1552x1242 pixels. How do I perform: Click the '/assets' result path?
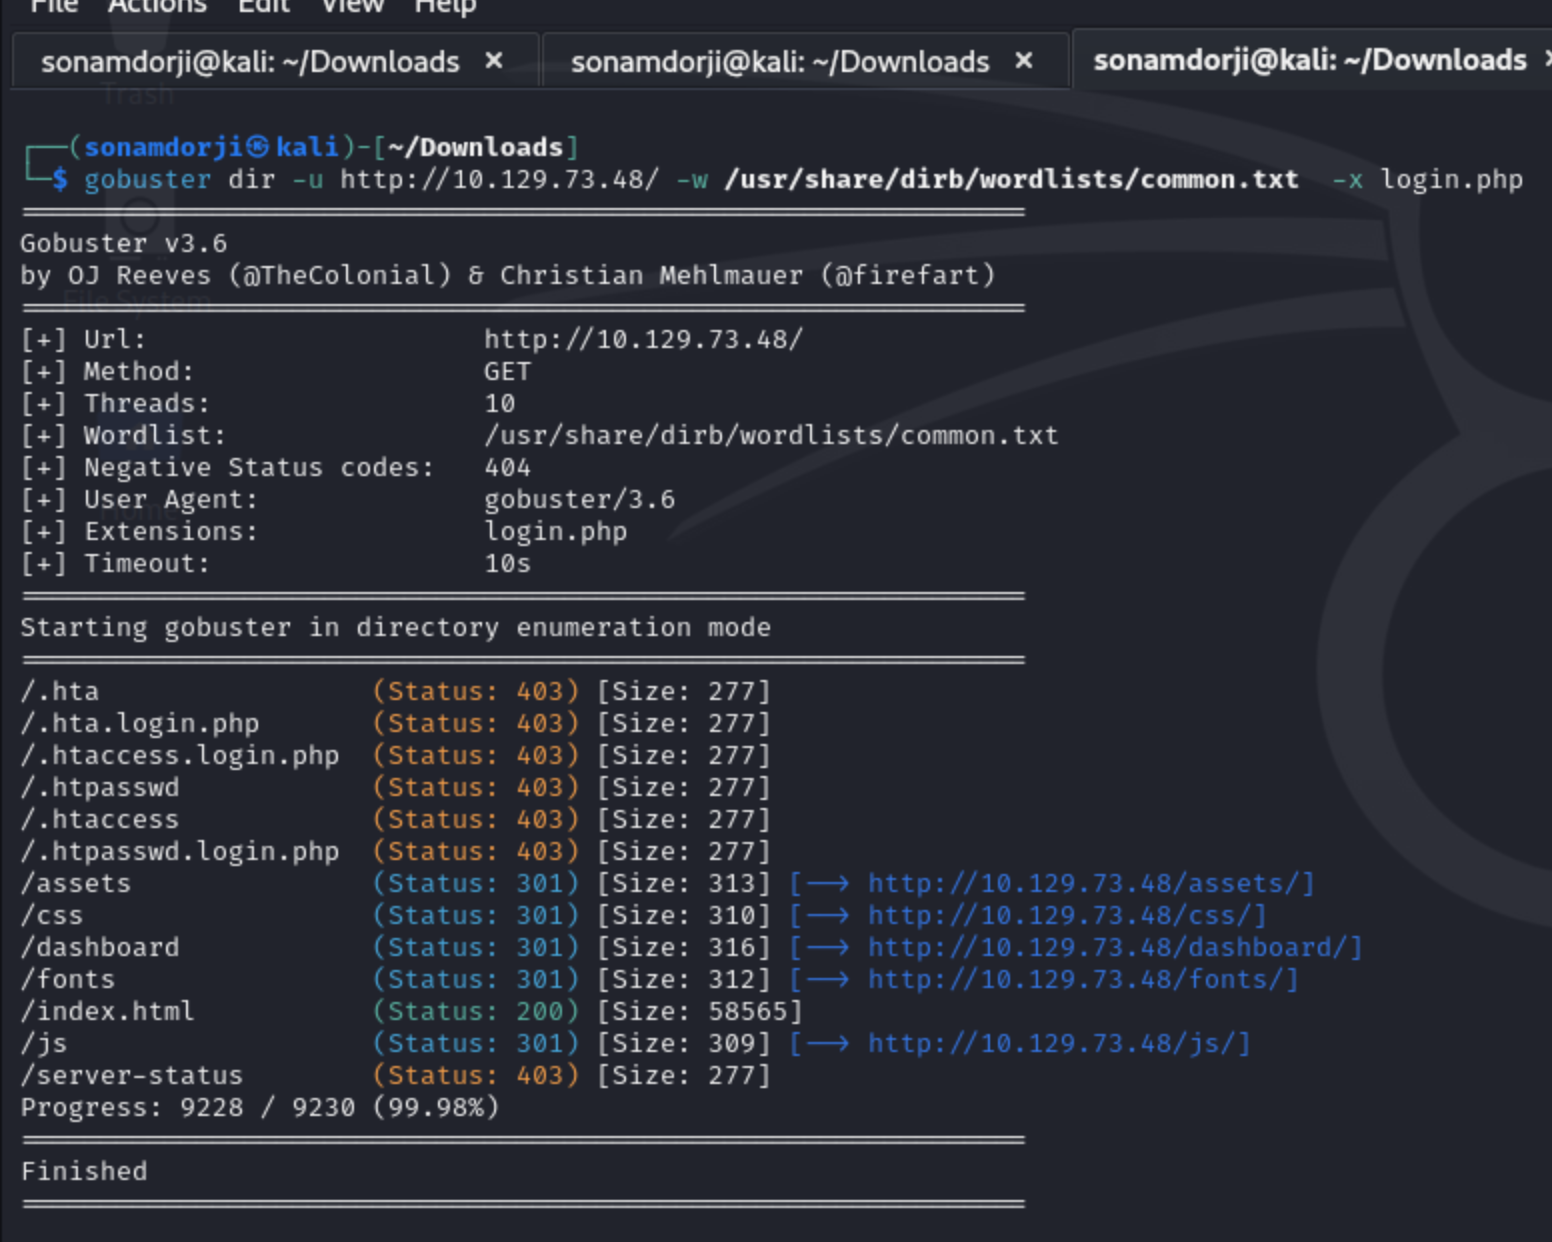point(75,884)
